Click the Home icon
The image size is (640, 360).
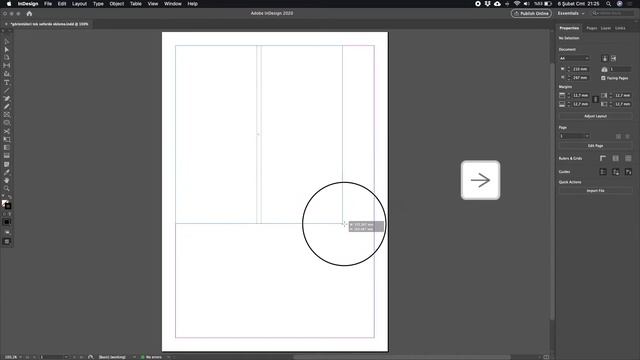29,13
